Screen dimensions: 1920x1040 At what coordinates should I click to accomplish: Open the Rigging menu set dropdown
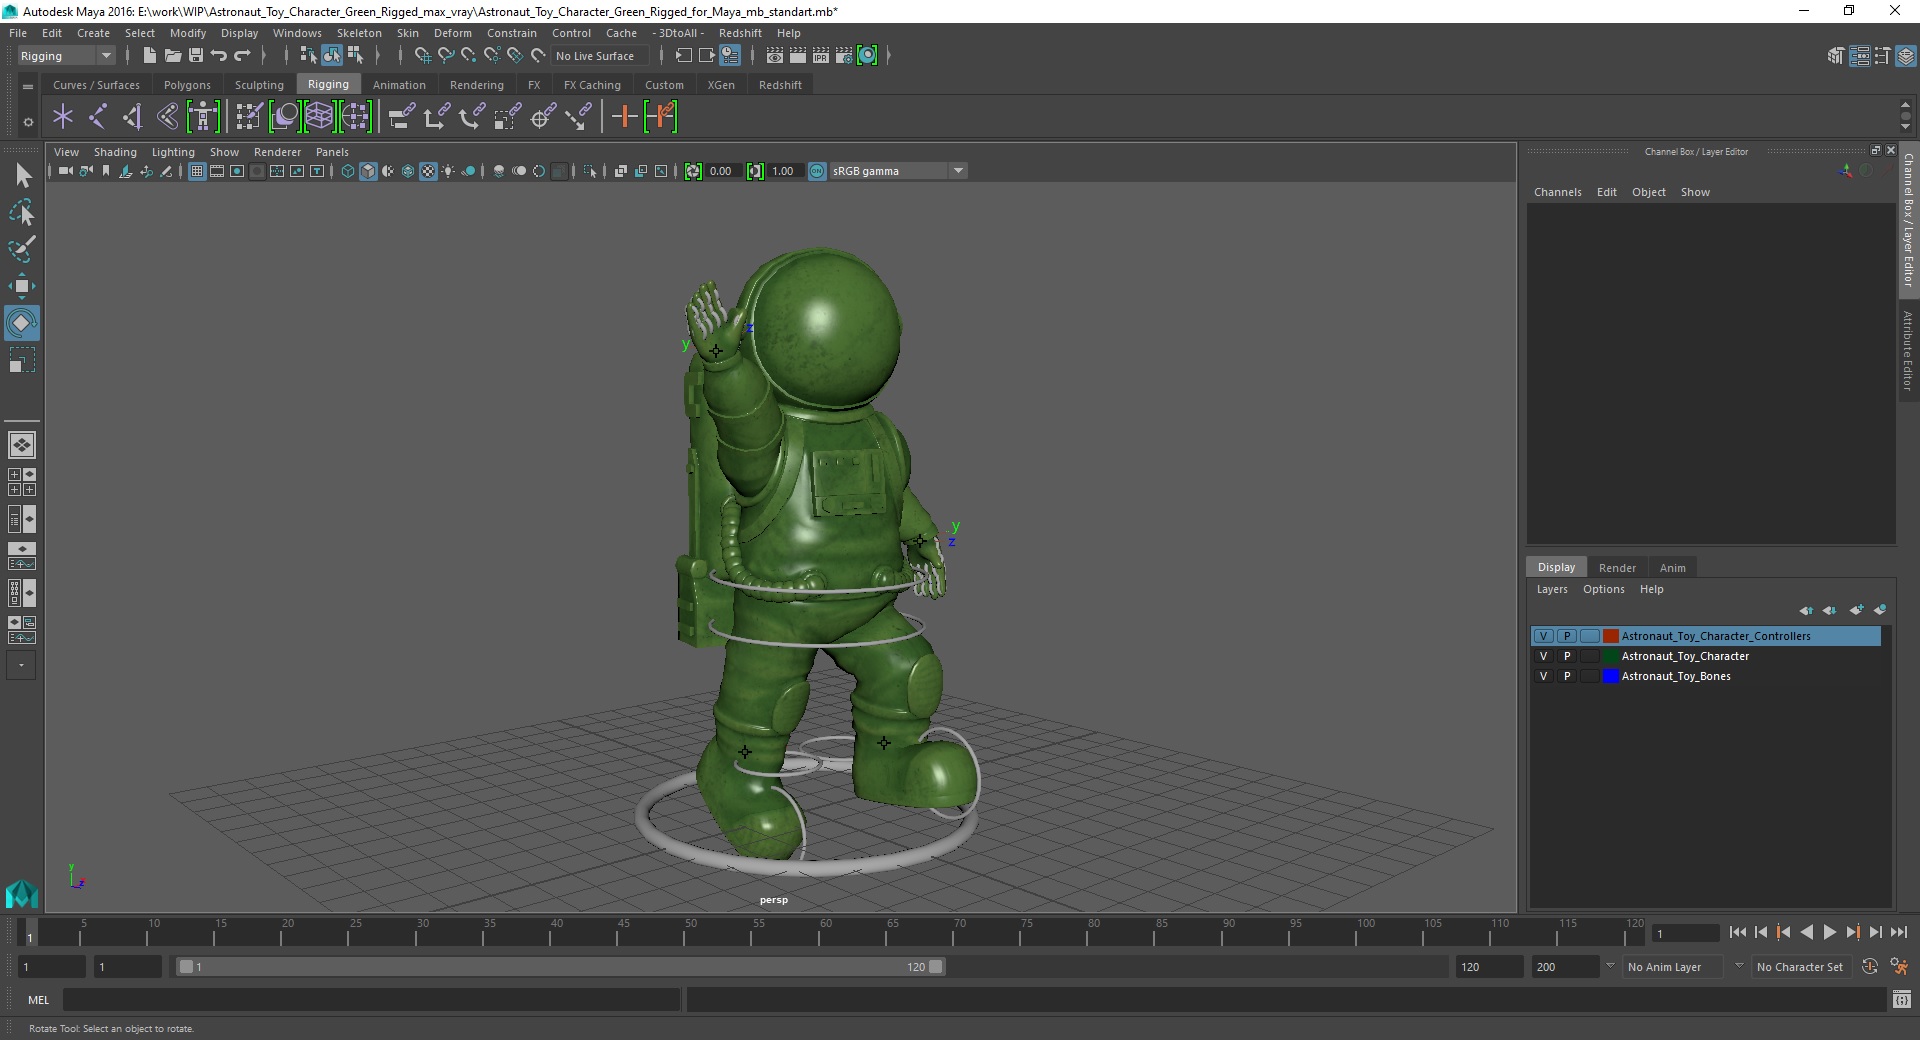(66, 56)
